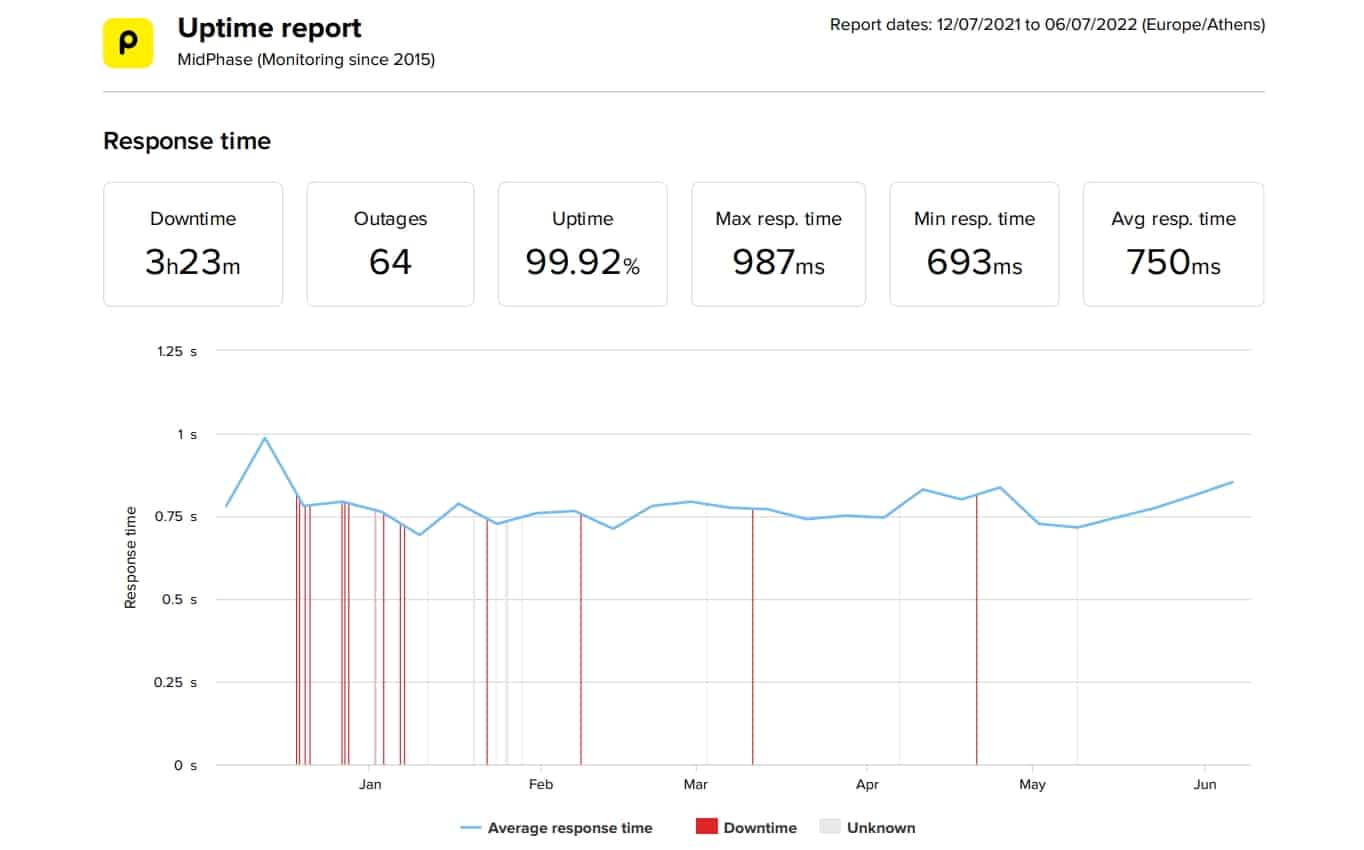This screenshot has width=1364, height=850.
Task: Click the May label on x-axis
Action: pyautogui.click(x=1033, y=785)
